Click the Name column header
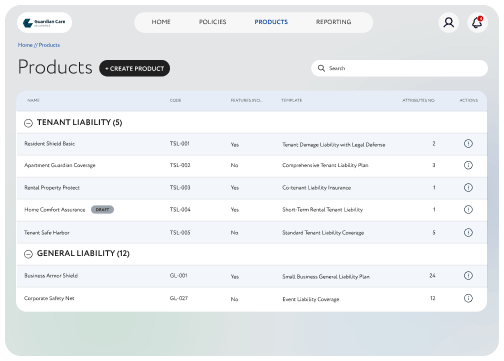The image size is (504, 361). pos(33,100)
